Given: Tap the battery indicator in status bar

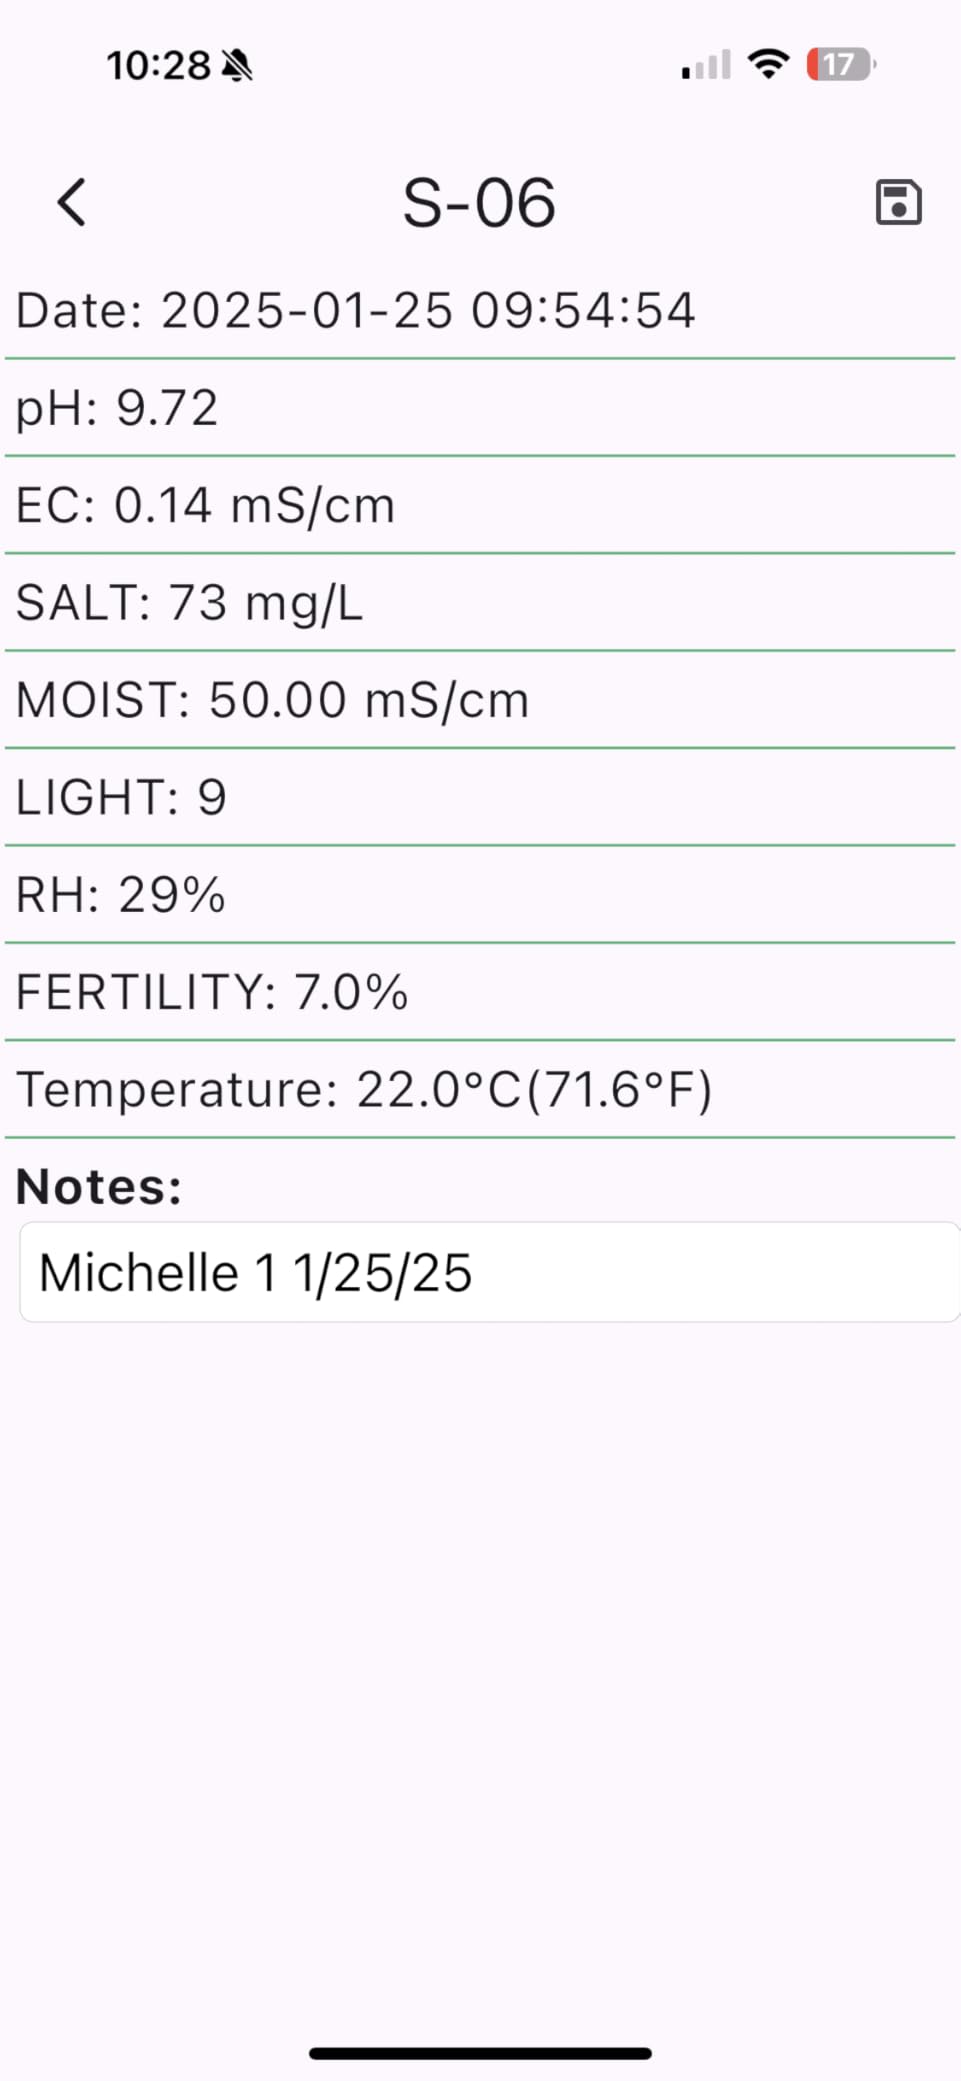Looking at the screenshot, I should point(841,65).
